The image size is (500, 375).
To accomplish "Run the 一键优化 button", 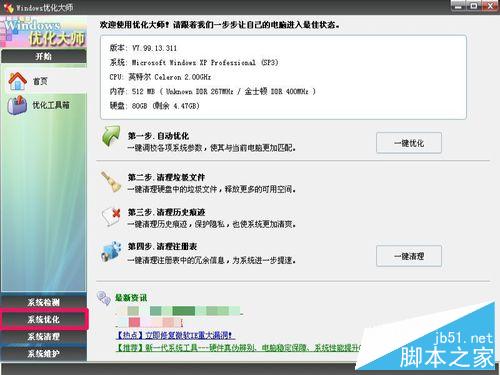I will coord(409,143).
